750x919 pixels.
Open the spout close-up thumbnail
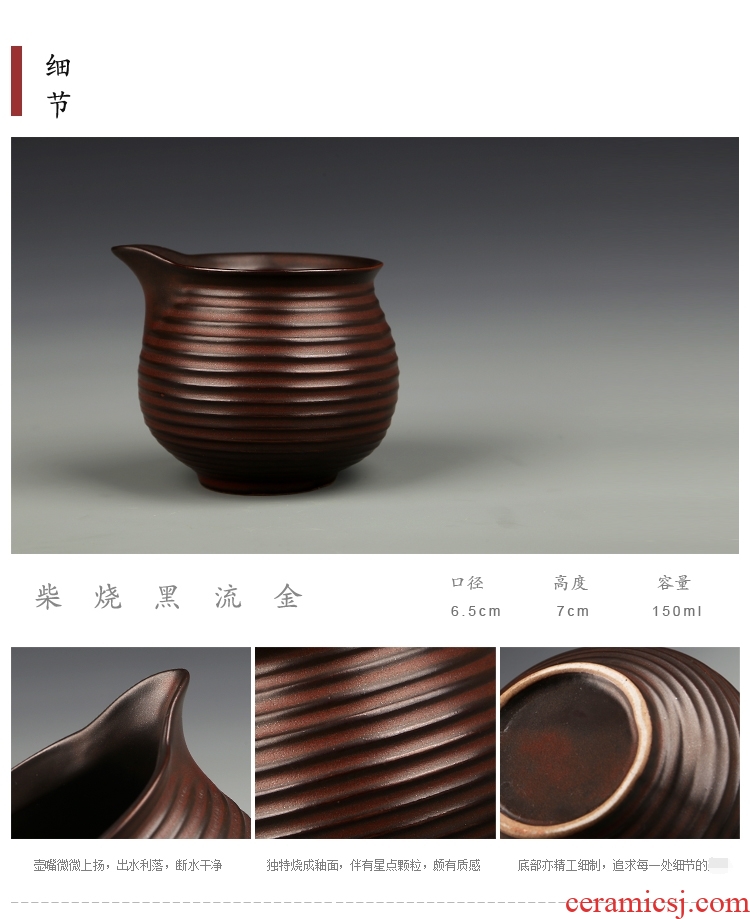pos(131,743)
